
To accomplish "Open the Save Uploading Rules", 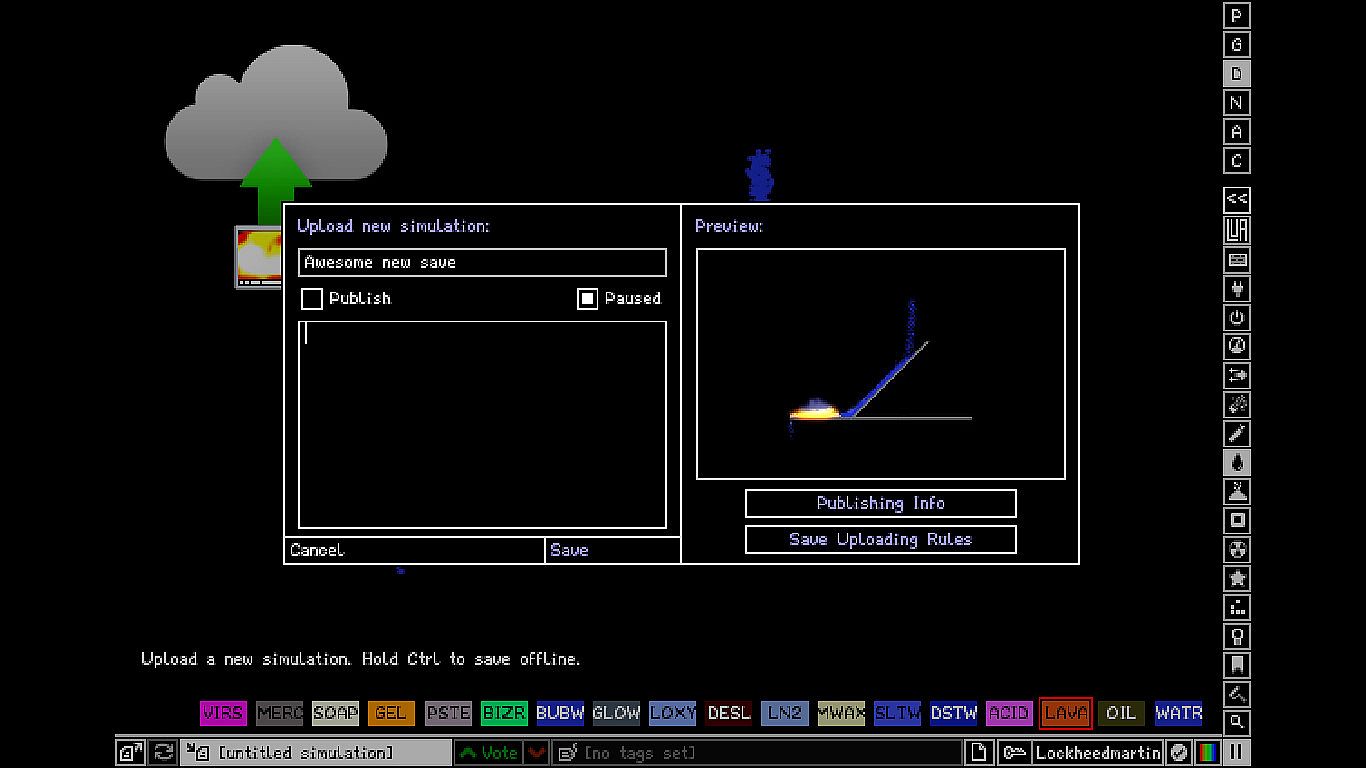I will pos(880,539).
